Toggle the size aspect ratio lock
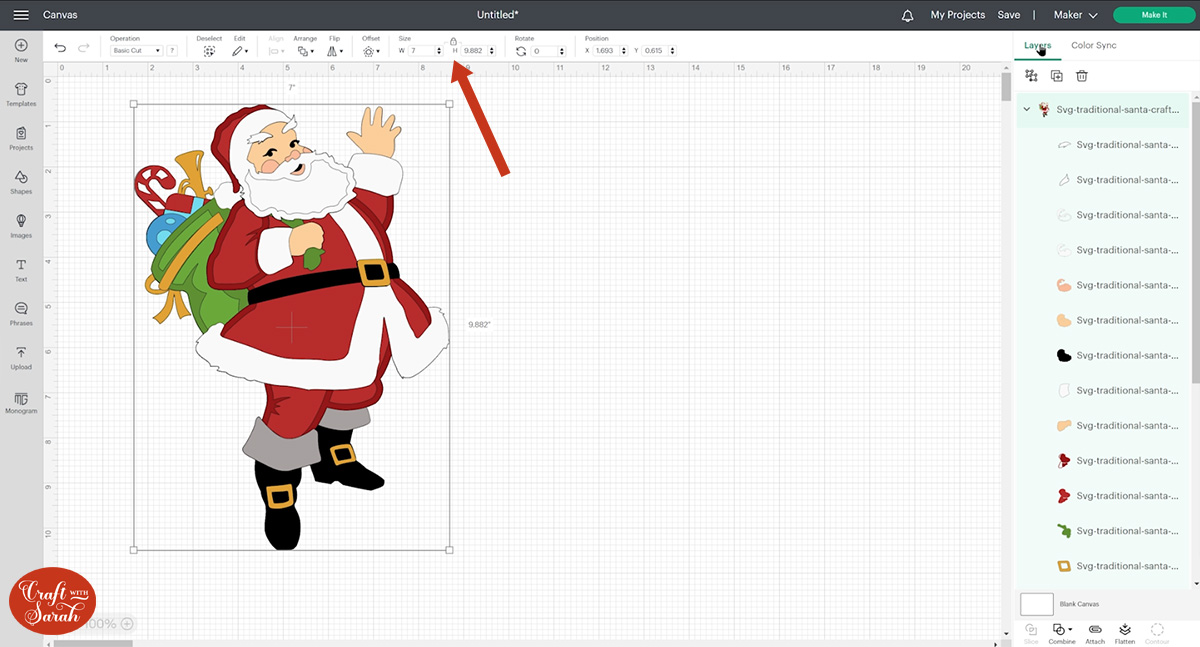1200x647 pixels. 453,42
